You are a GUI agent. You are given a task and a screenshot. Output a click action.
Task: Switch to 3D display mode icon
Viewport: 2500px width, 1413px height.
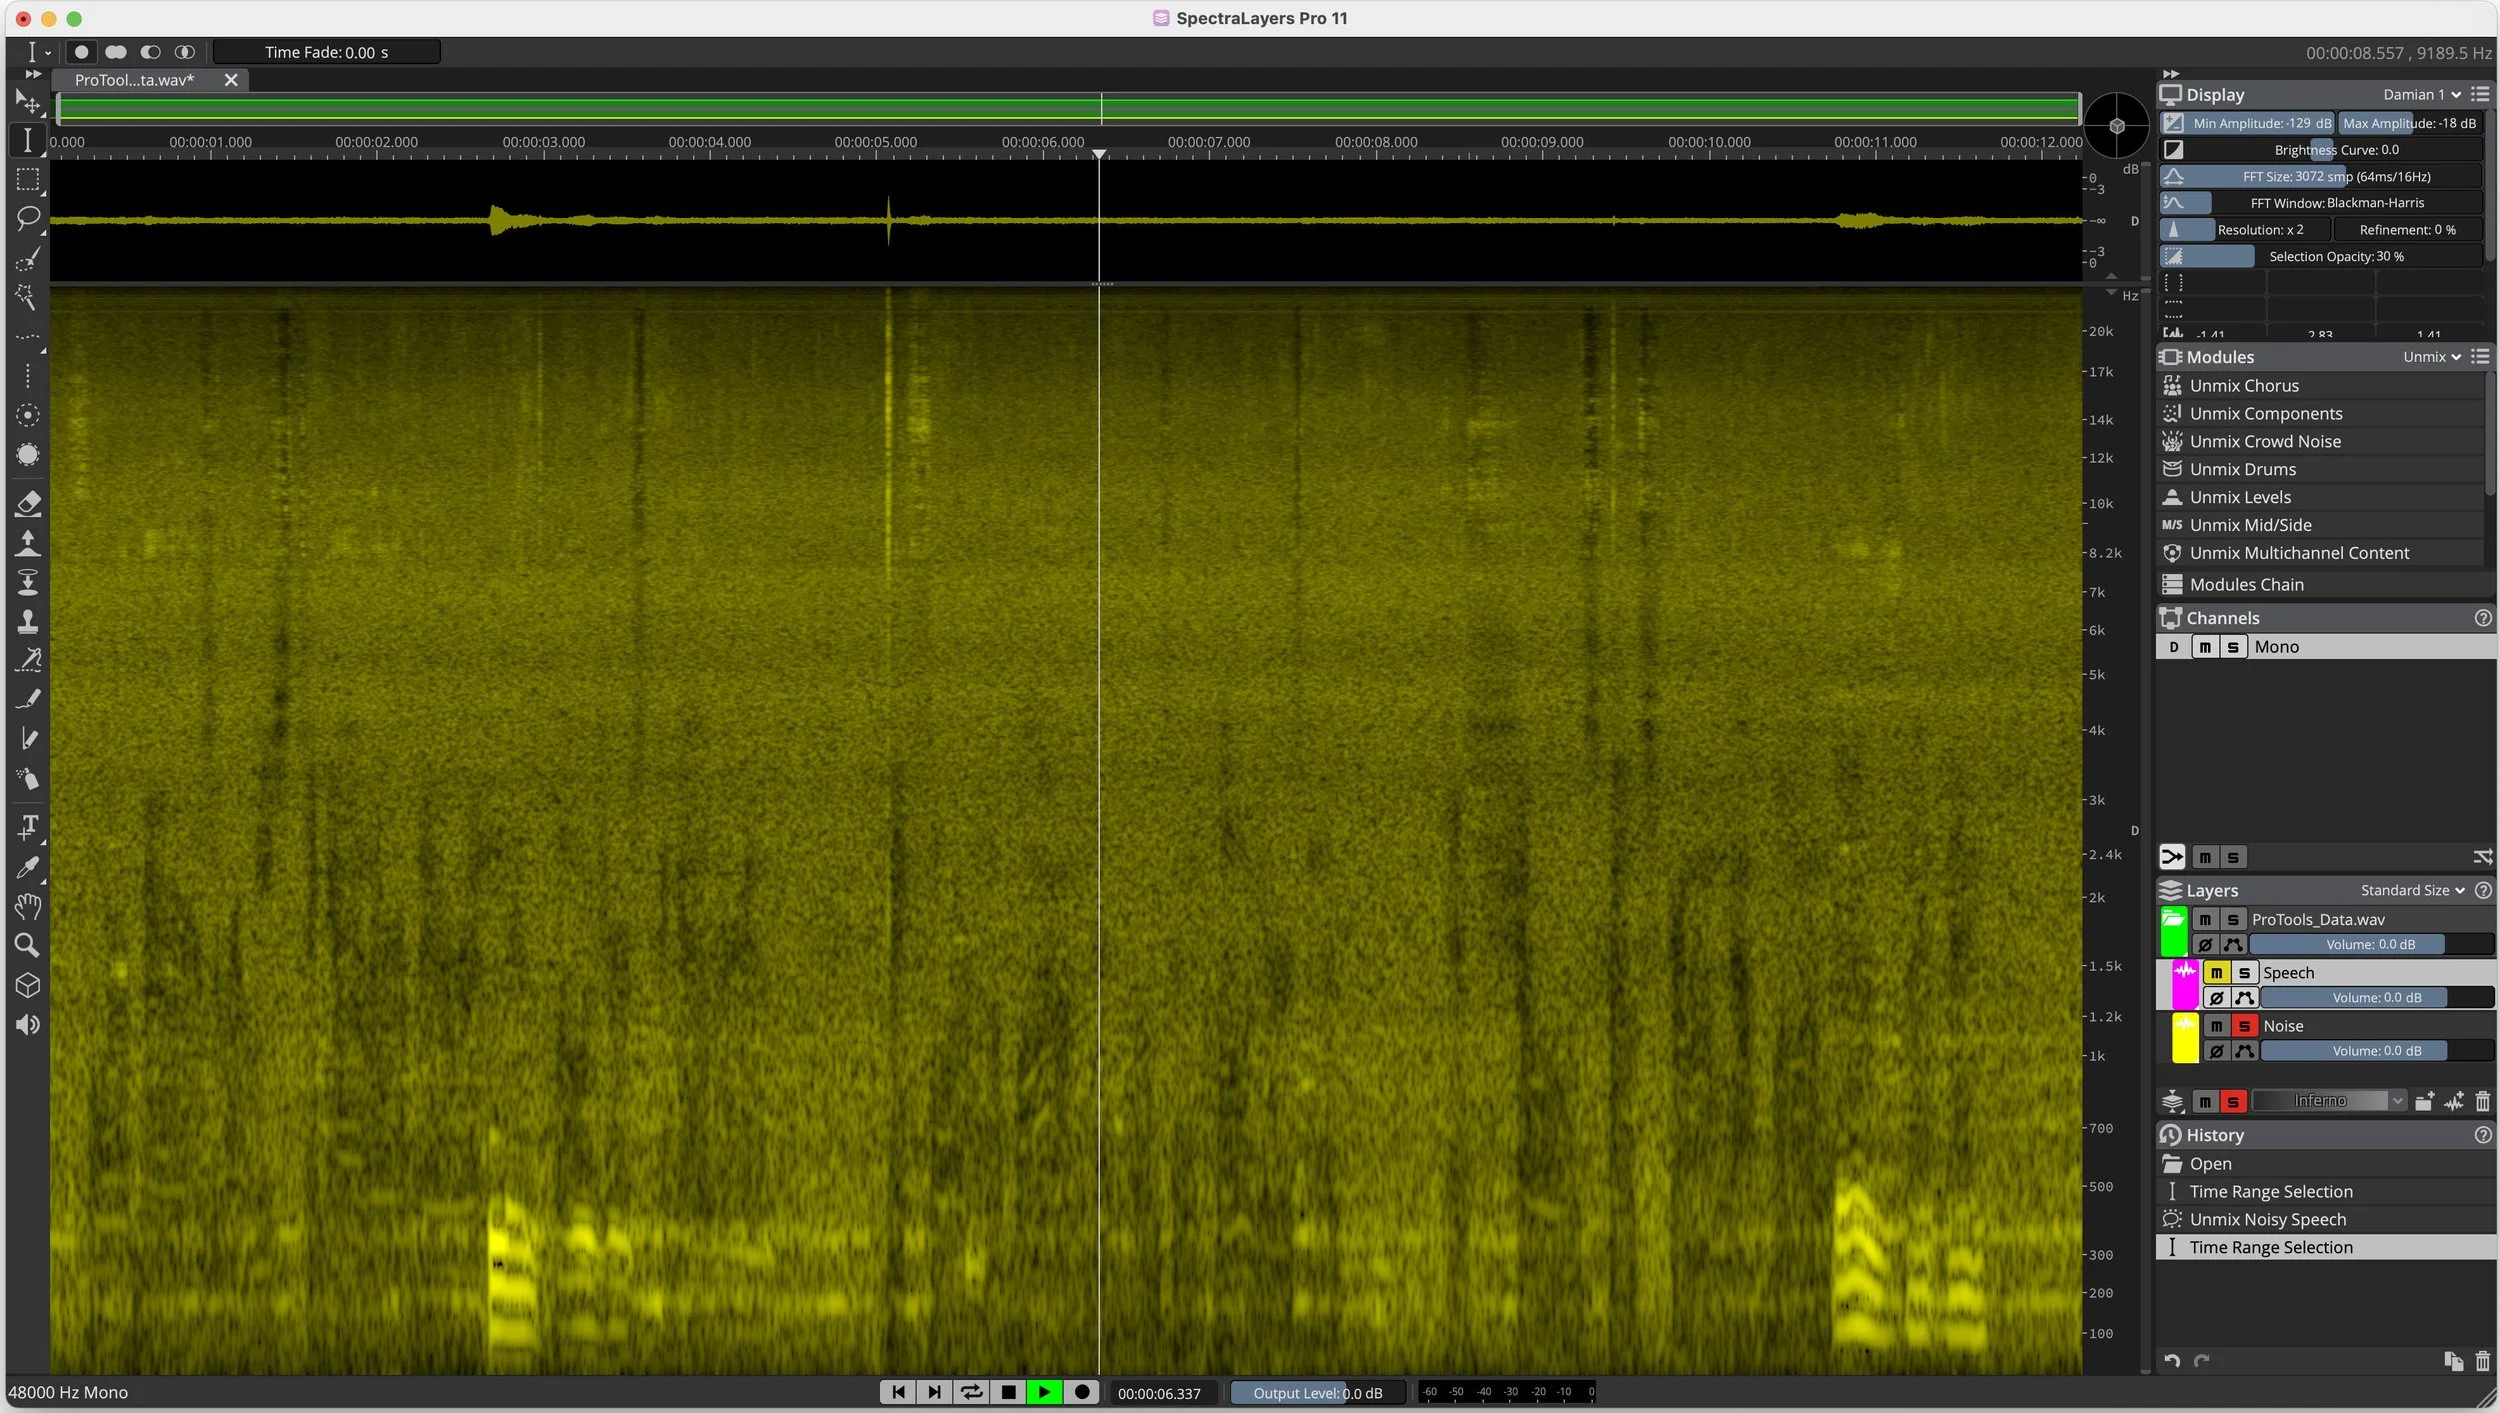tap(28, 985)
